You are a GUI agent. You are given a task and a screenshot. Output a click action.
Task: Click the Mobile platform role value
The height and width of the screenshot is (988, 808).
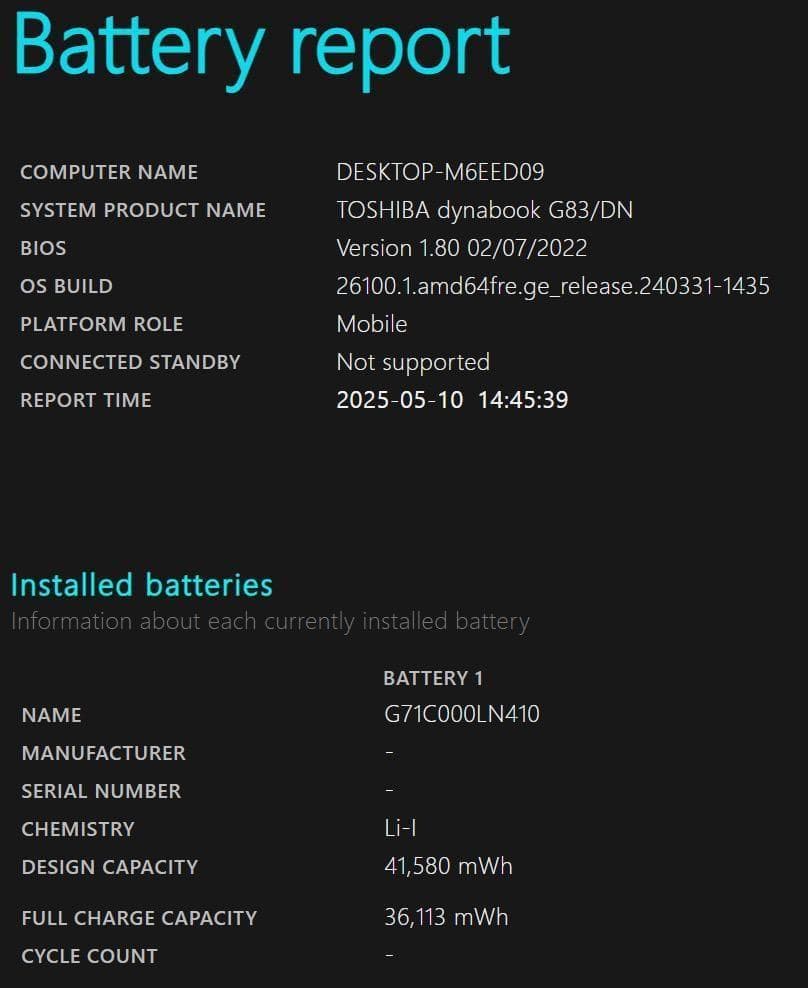pyautogui.click(x=371, y=324)
